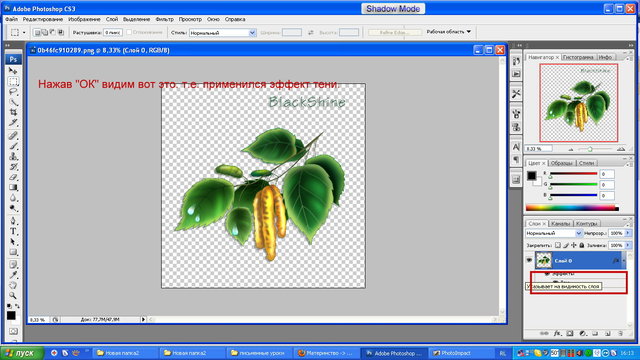Click the Windows Start button
This screenshot has width=640, height=360.
pyautogui.click(x=22, y=353)
